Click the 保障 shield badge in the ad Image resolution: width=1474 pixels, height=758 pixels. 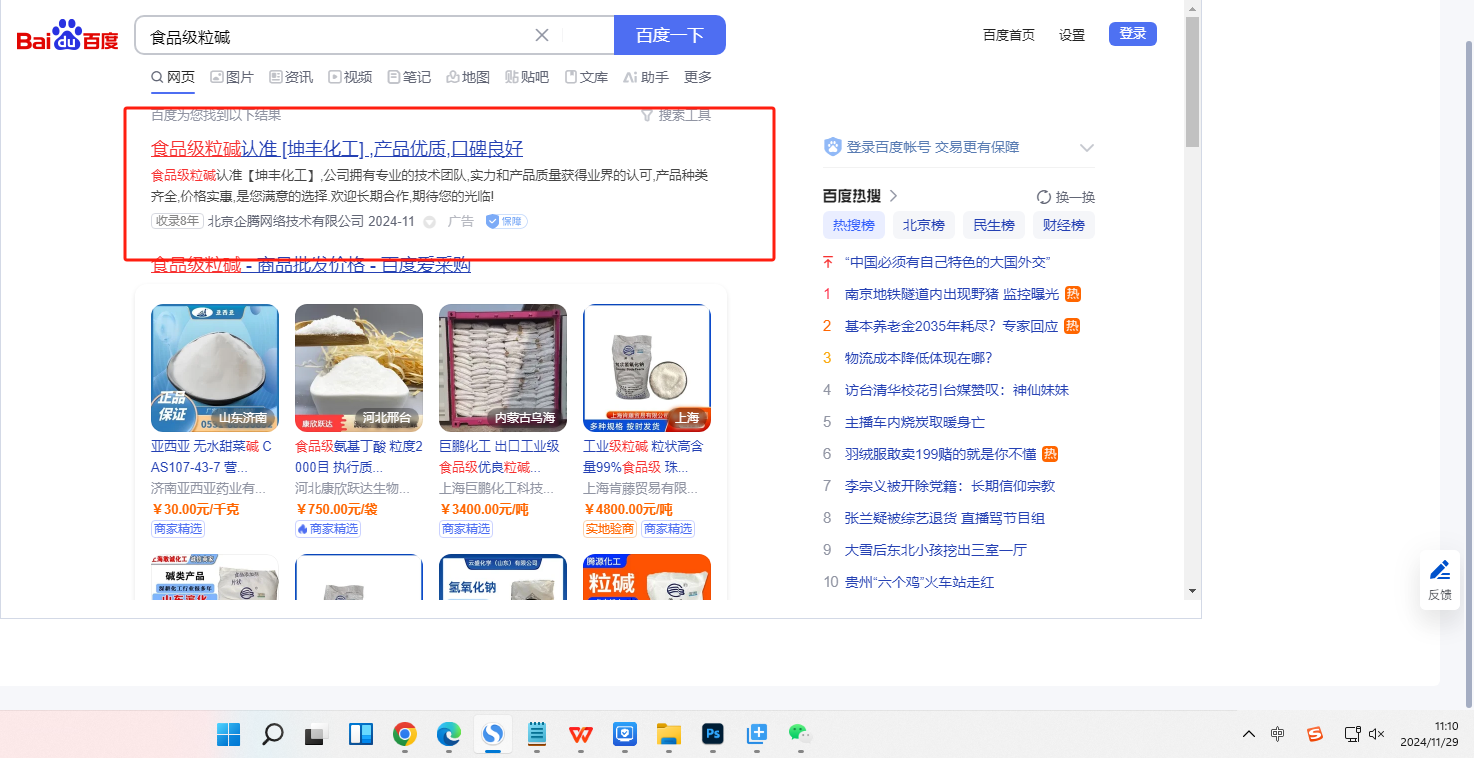[507, 221]
